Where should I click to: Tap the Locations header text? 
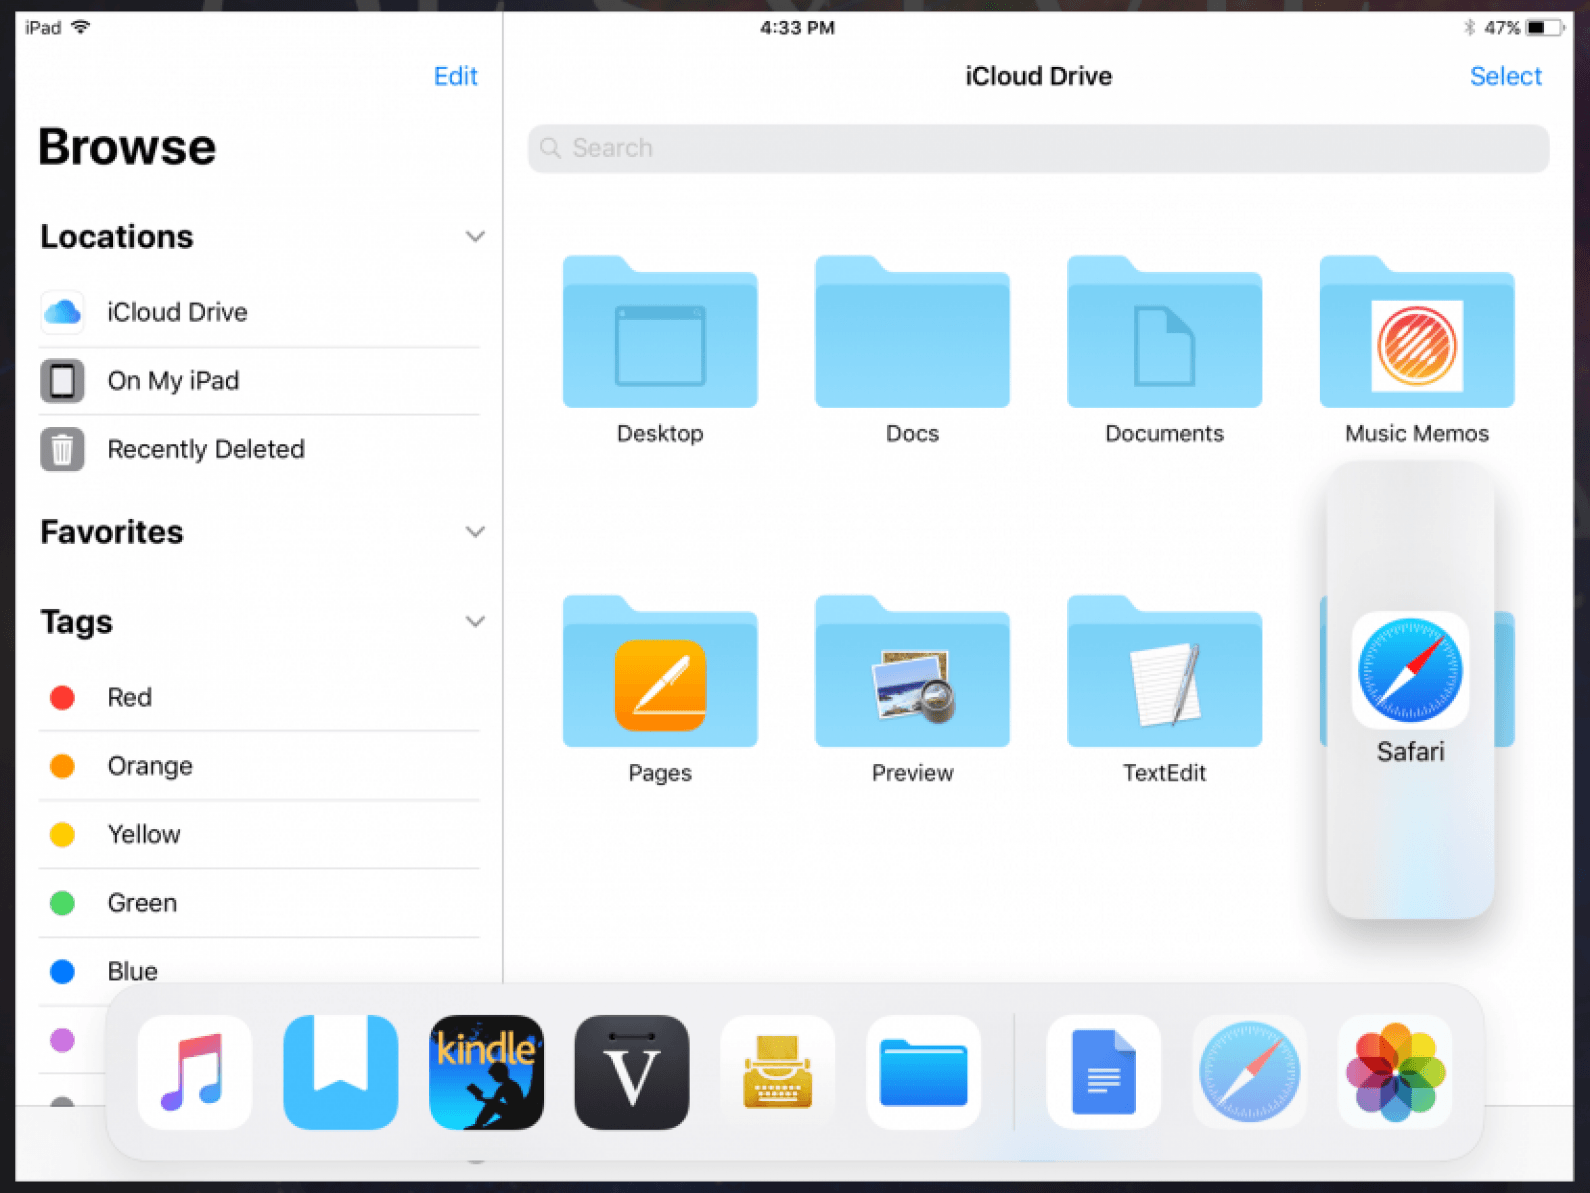[117, 237]
